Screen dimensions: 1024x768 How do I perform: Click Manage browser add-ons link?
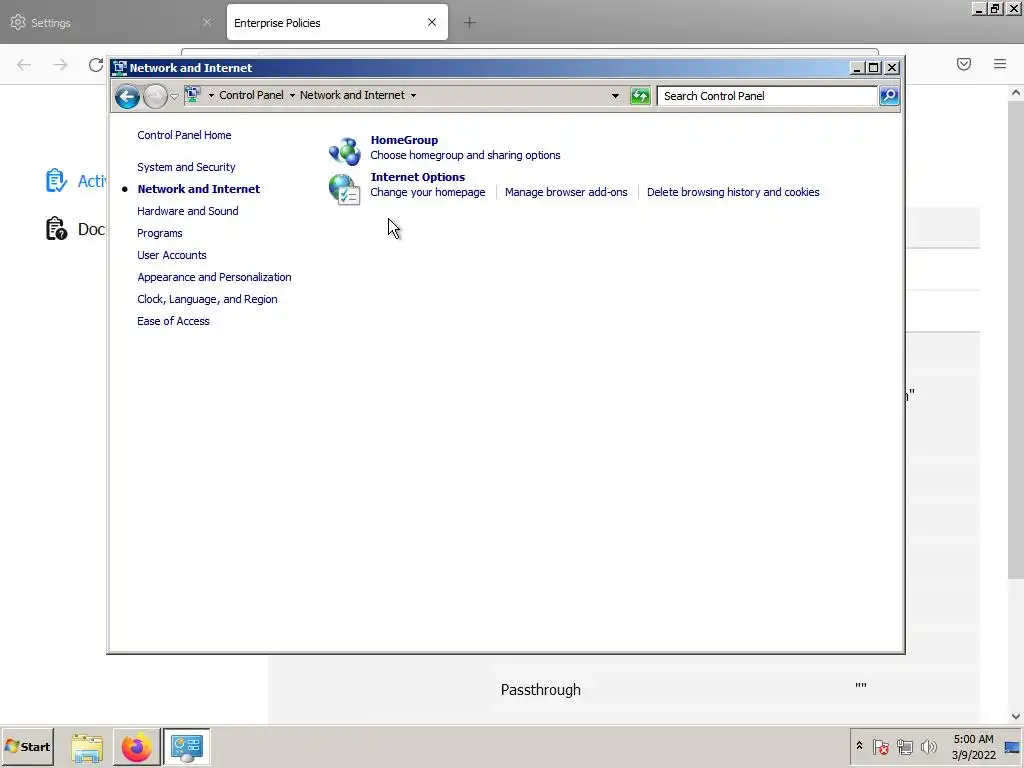566,192
